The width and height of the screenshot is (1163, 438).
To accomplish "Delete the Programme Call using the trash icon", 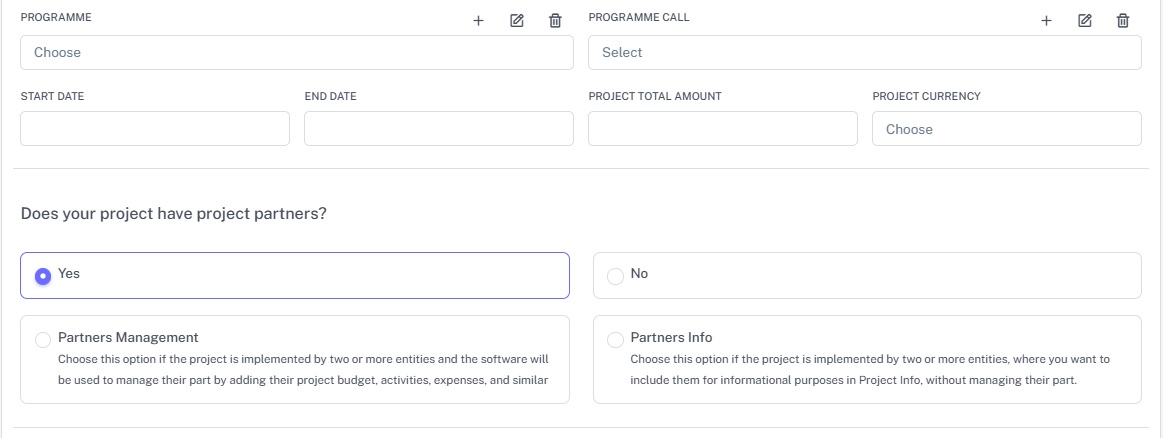I will (x=1123, y=21).
